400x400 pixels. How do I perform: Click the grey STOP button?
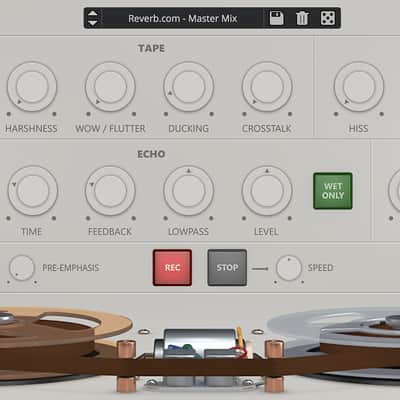227,268
